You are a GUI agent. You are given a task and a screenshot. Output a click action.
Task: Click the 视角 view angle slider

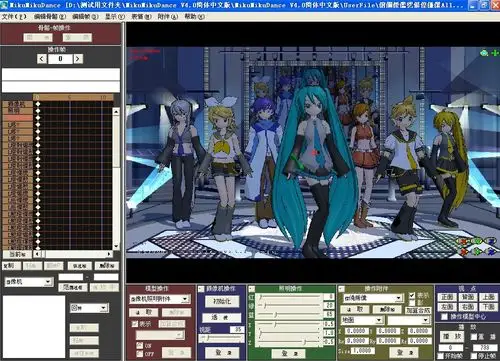(x=221, y=338)
